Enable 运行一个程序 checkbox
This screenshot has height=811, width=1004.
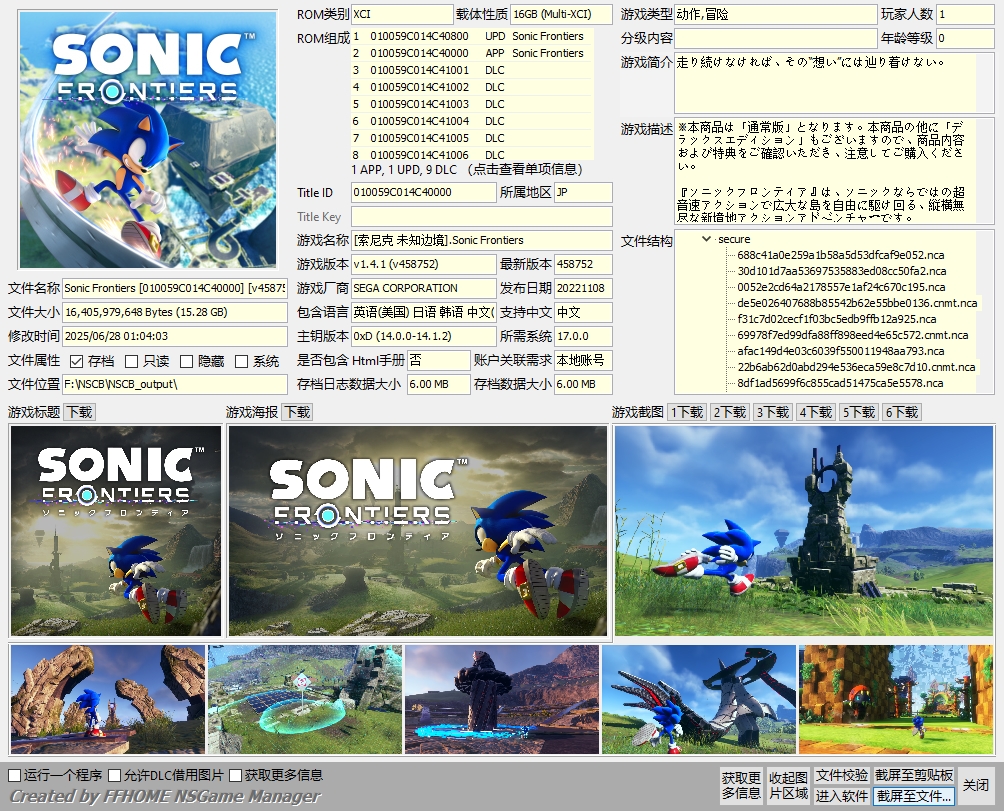point(15,776)
